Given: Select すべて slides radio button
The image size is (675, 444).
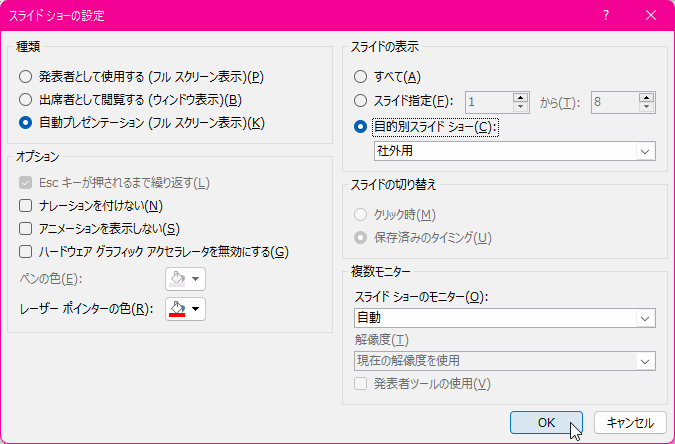Looking at the screenshot, I should coord(361,77).
